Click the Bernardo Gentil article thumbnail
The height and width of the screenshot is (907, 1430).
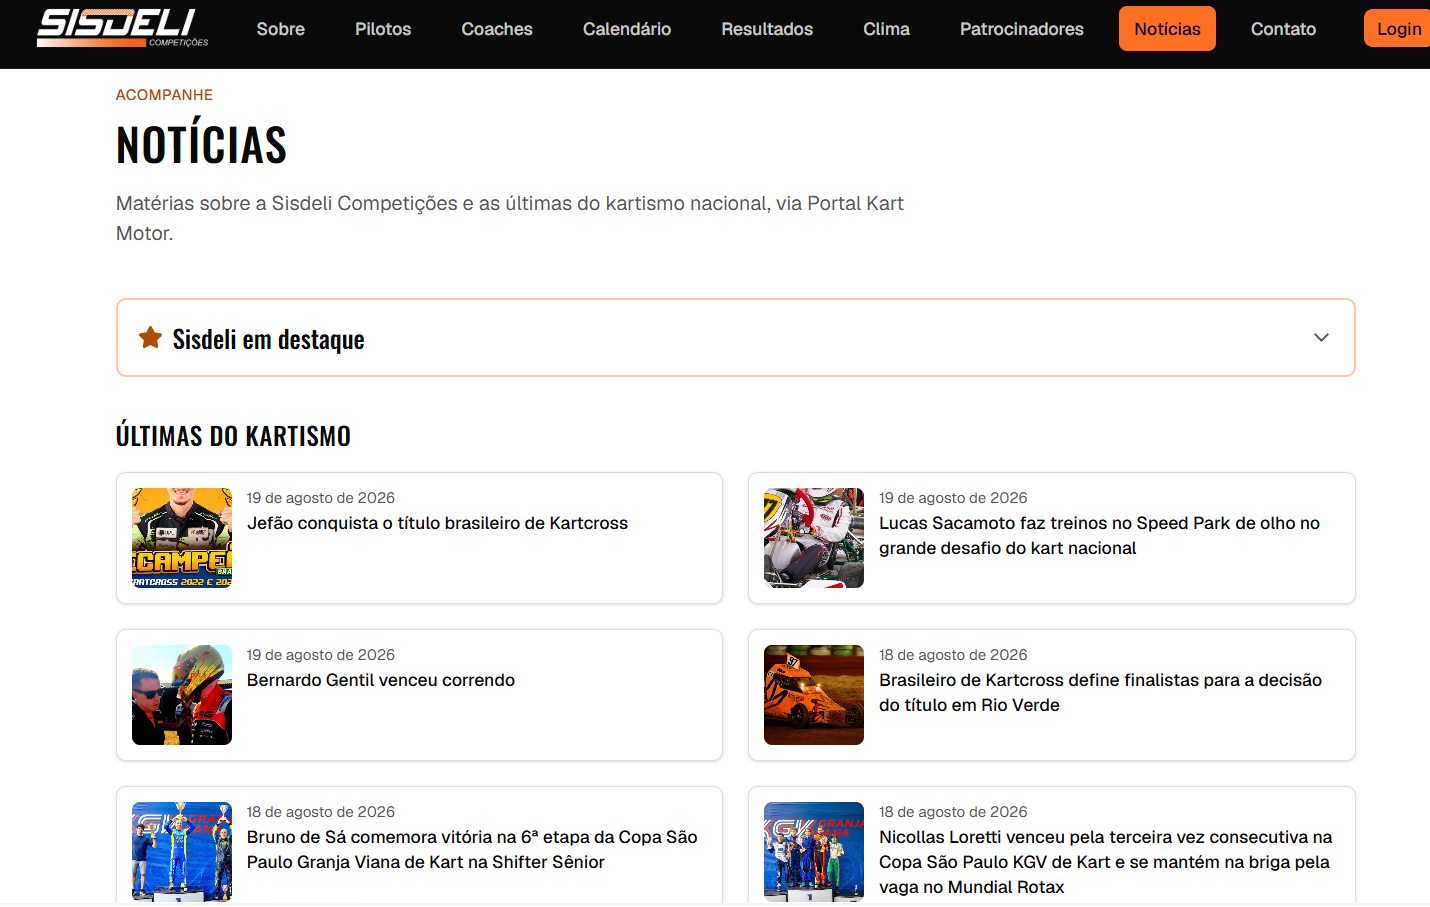[182, 695]
